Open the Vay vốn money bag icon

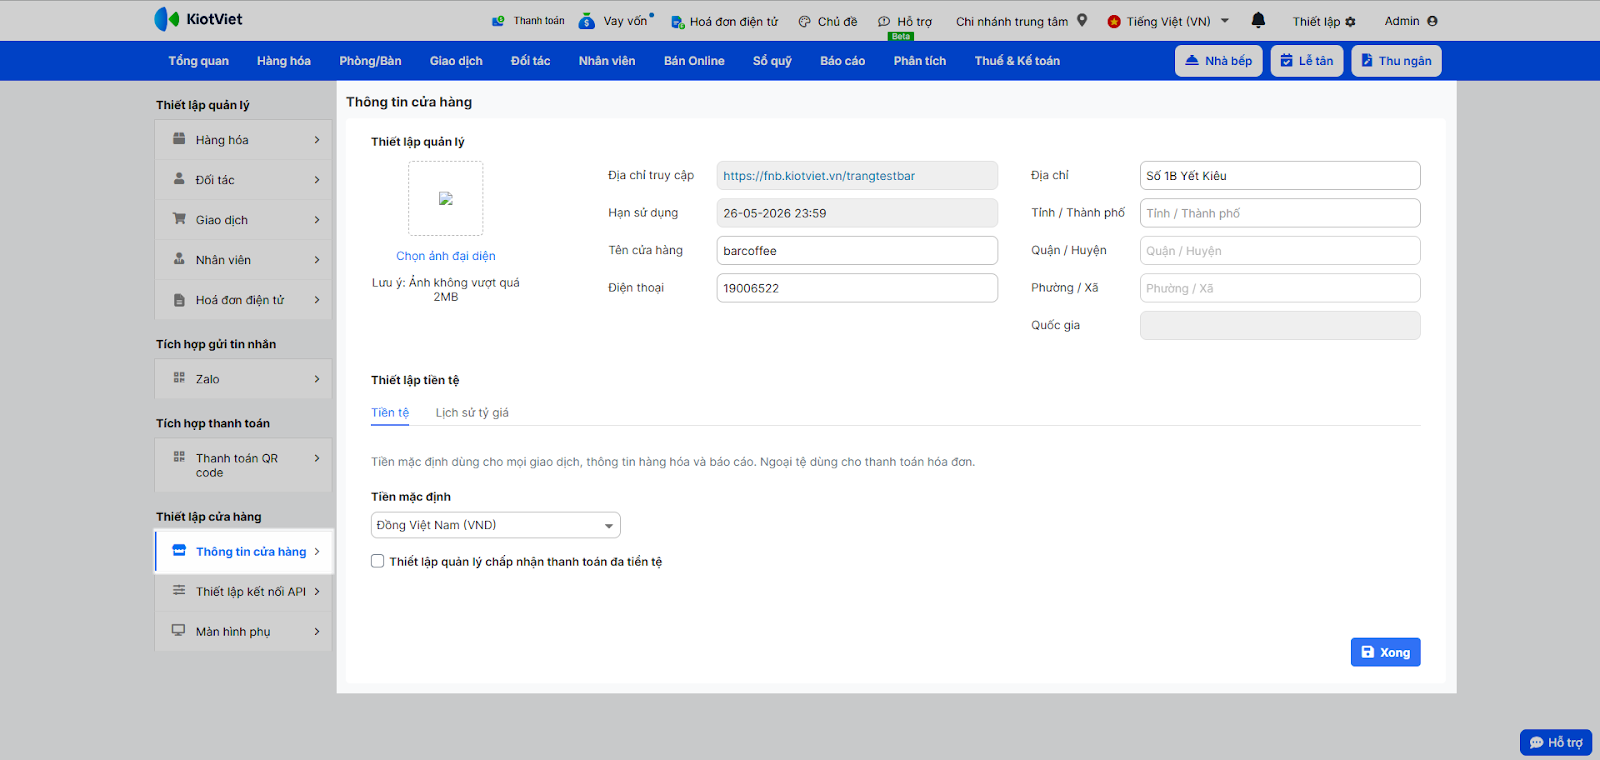point(587,21)
